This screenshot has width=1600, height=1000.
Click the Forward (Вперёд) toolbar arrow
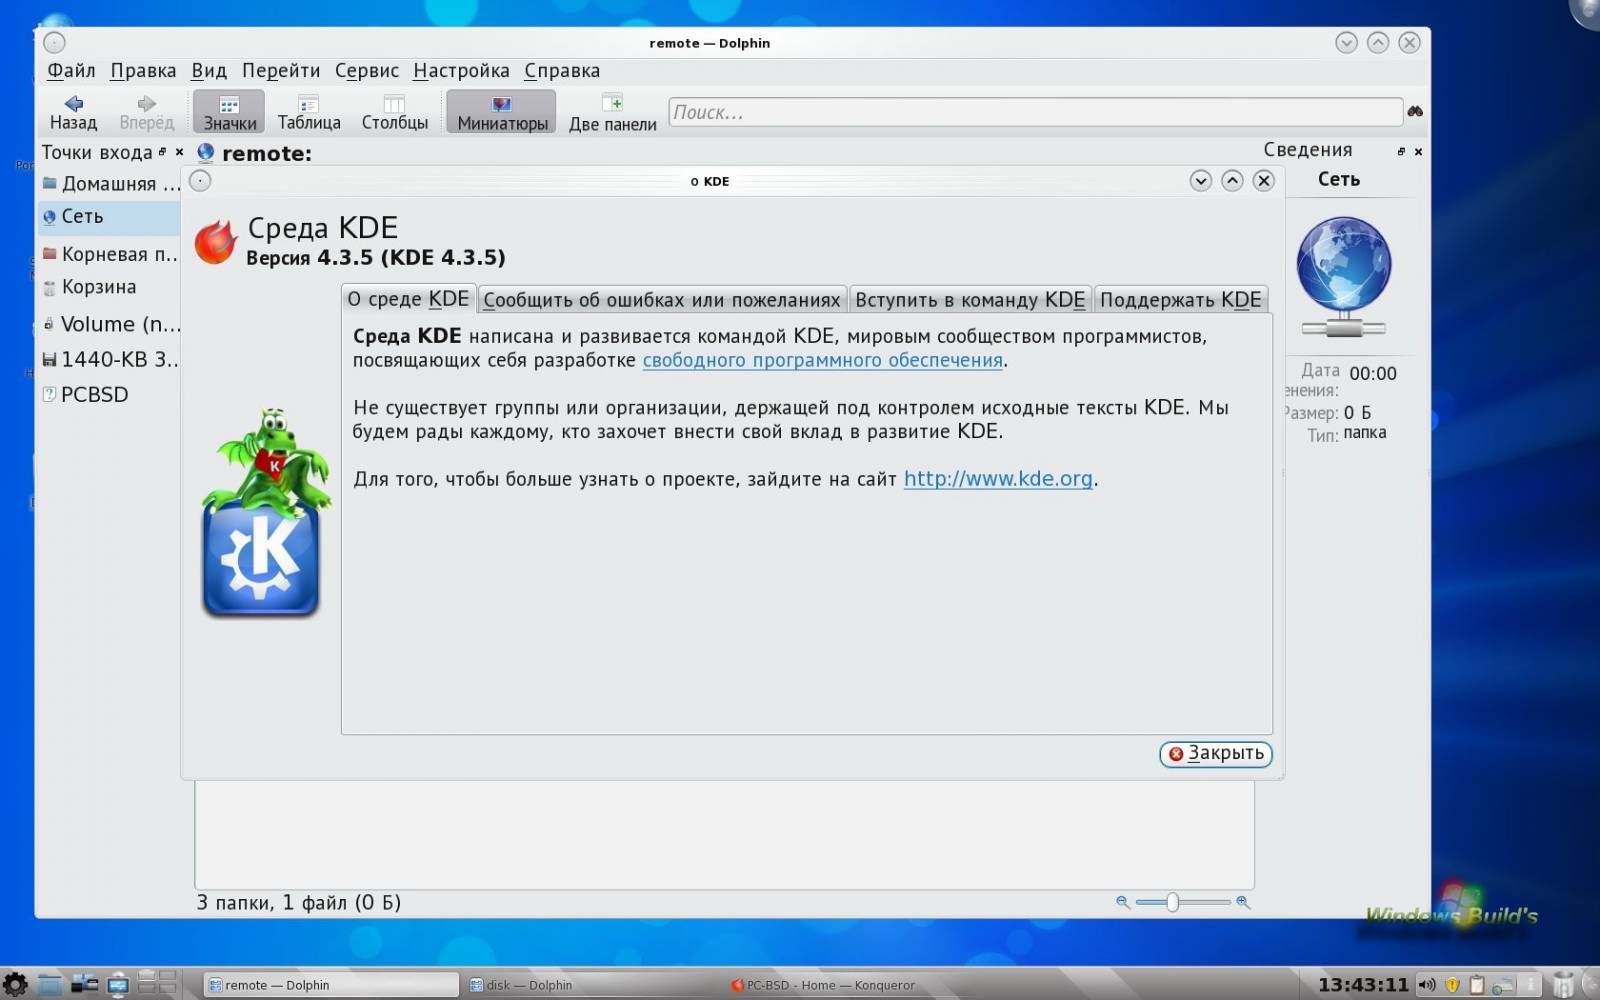tap(146, 112)
